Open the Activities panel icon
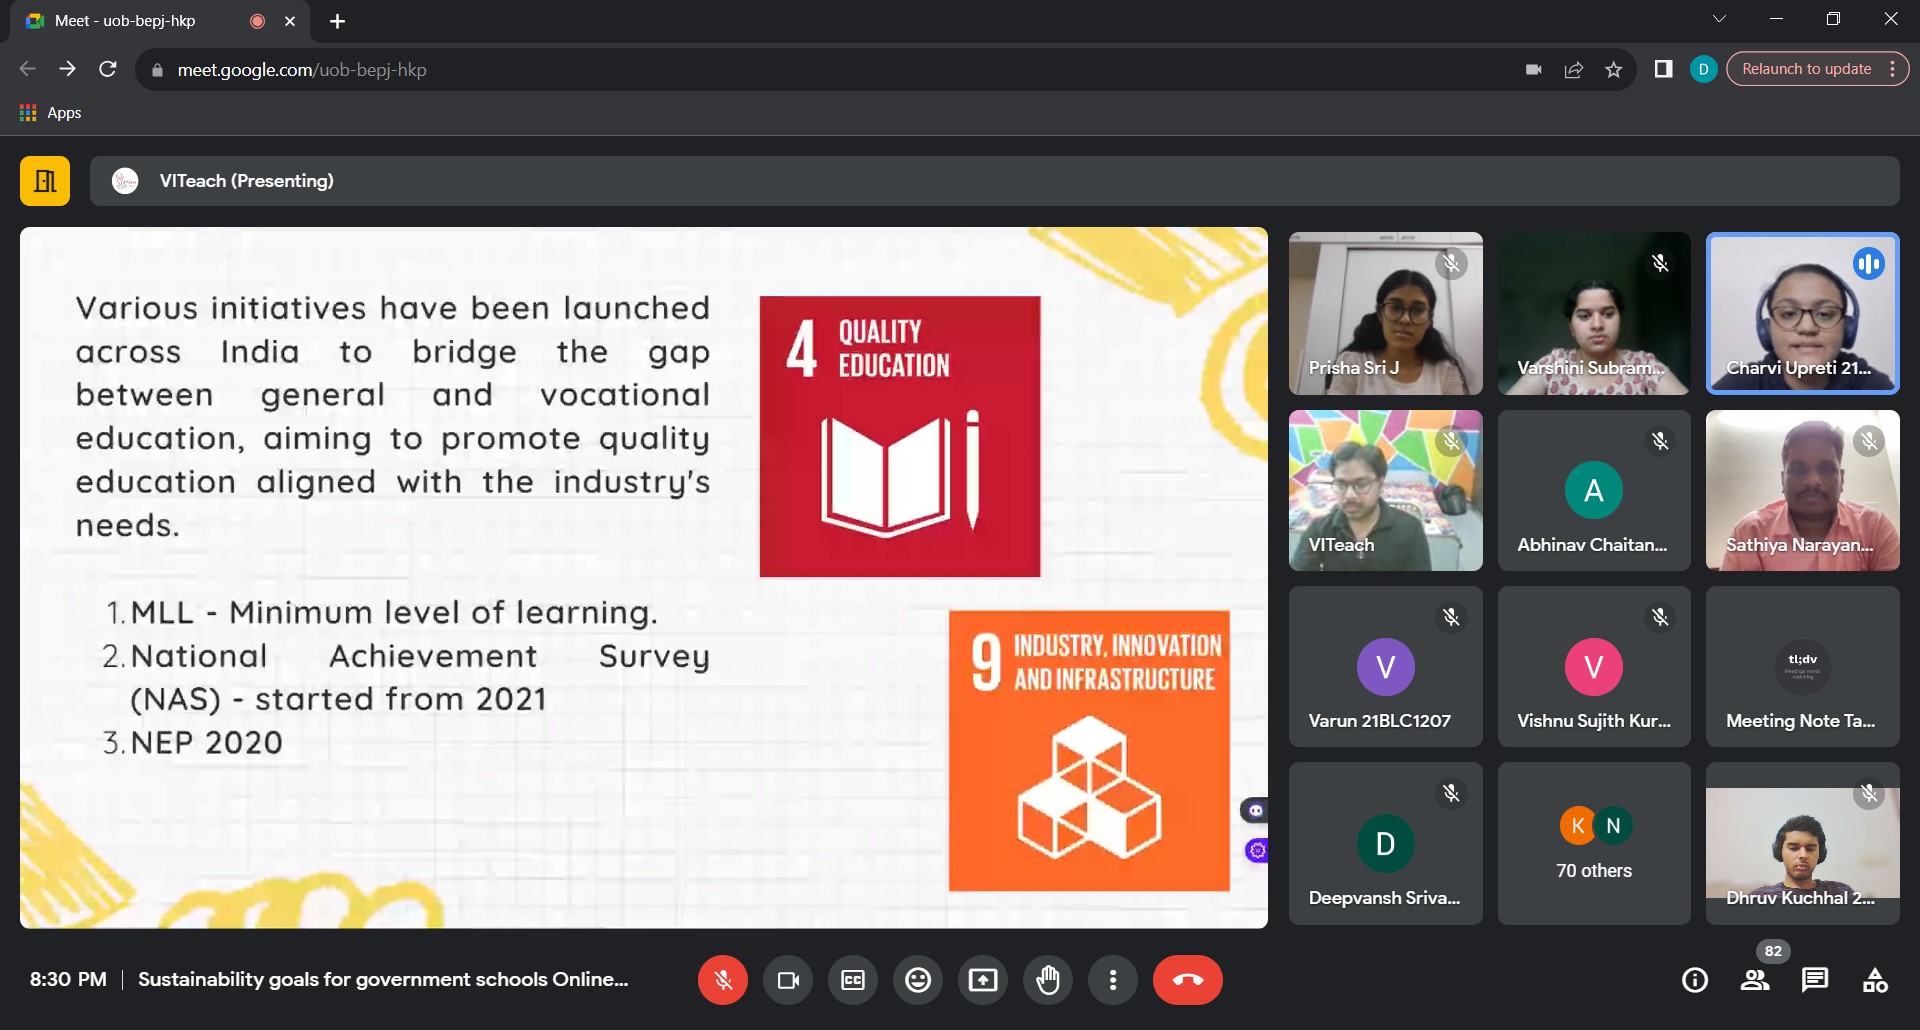Viewport: 1920px width, 1030px height. coord(1875,980)
